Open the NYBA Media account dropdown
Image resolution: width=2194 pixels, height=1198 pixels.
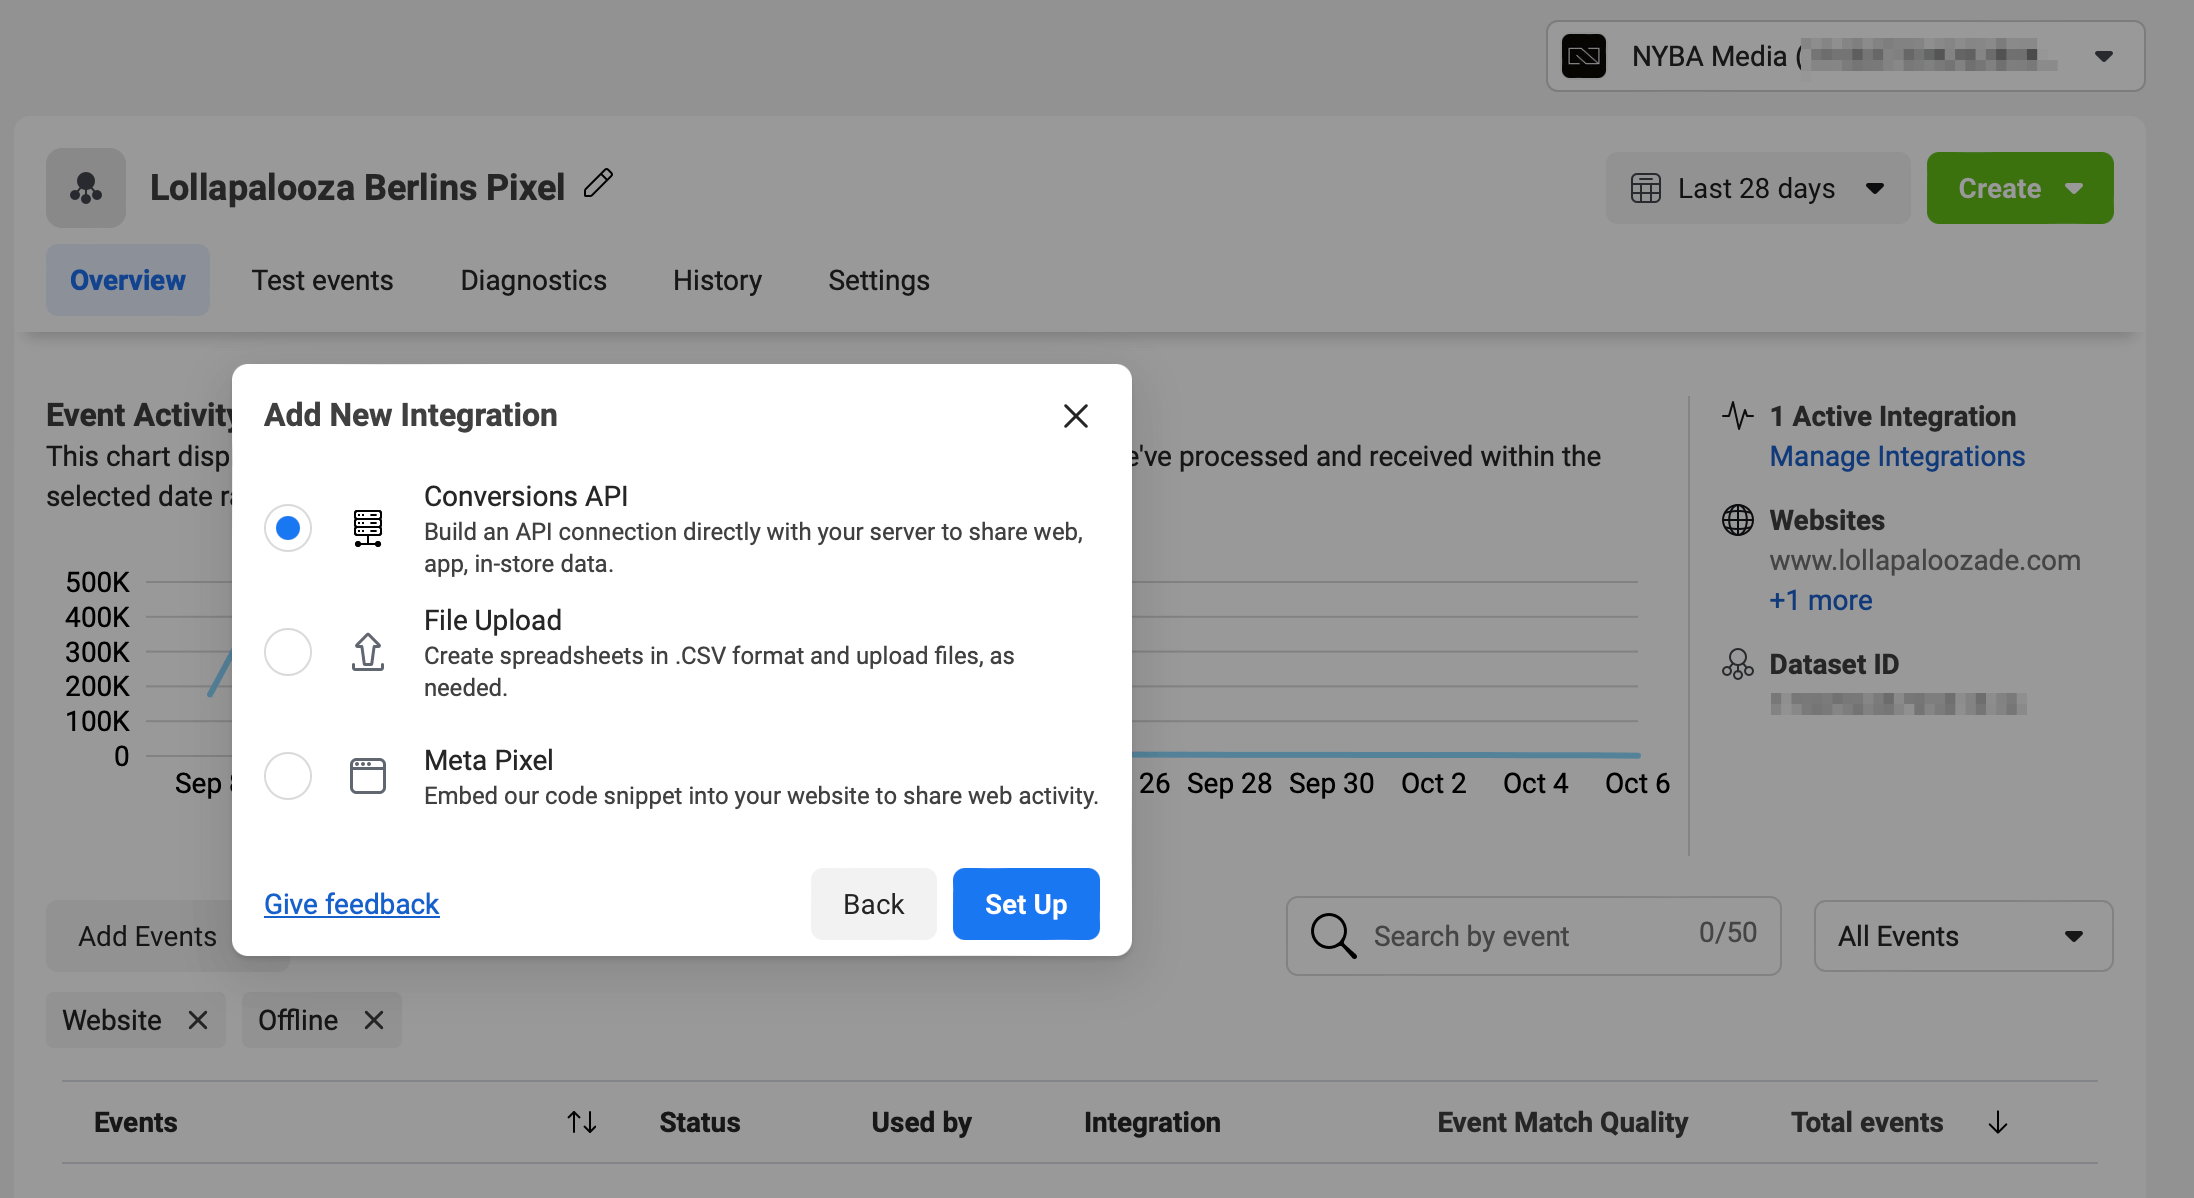pyautogui.click(x=1846, y=56)
